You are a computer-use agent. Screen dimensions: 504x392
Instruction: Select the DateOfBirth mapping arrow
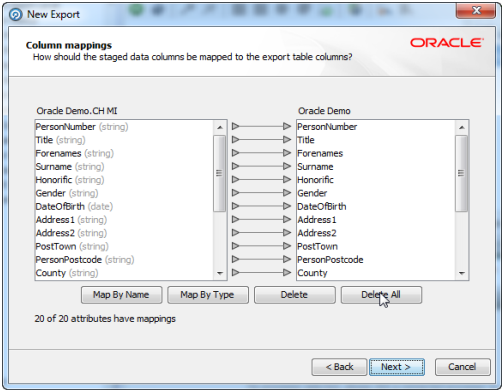[x=261, y=206]
